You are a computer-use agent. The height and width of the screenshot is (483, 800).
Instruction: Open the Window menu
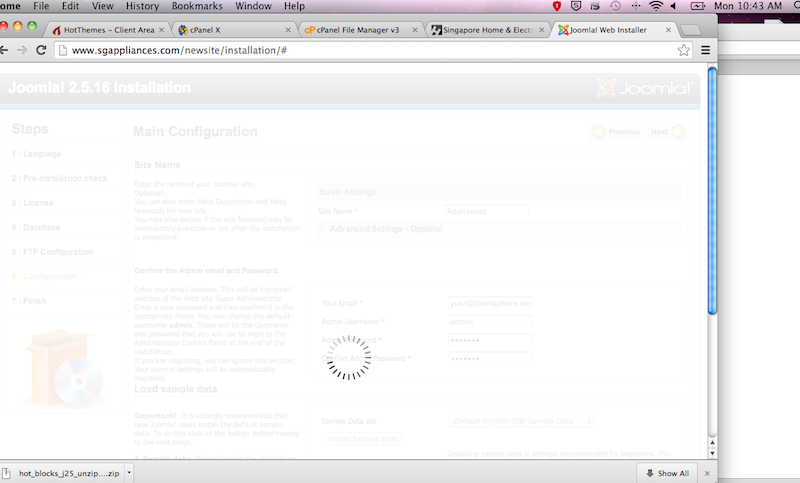coord(253,6)
